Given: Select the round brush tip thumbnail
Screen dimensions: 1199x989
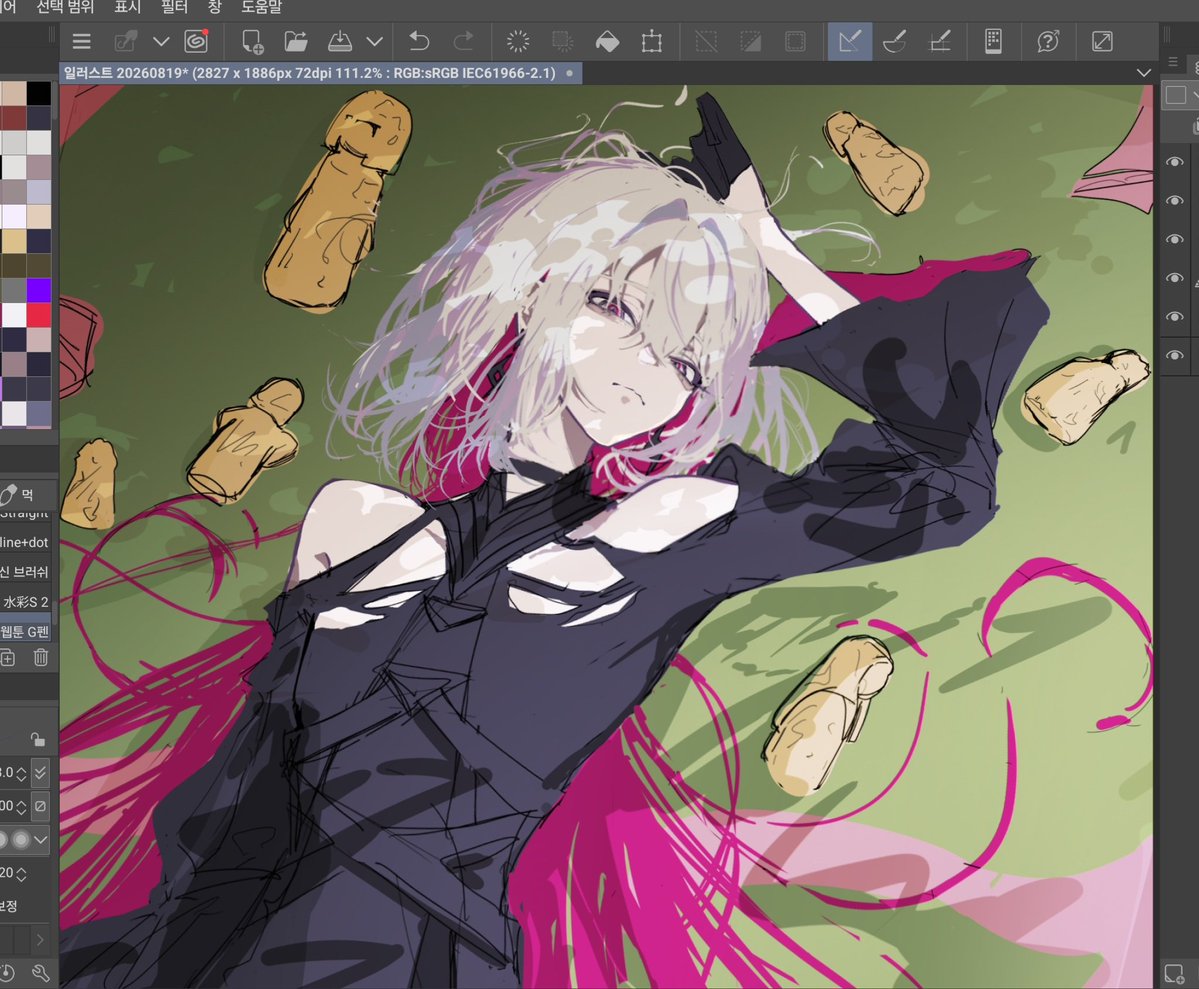Looking at the screenshot, I should (21, 839).
